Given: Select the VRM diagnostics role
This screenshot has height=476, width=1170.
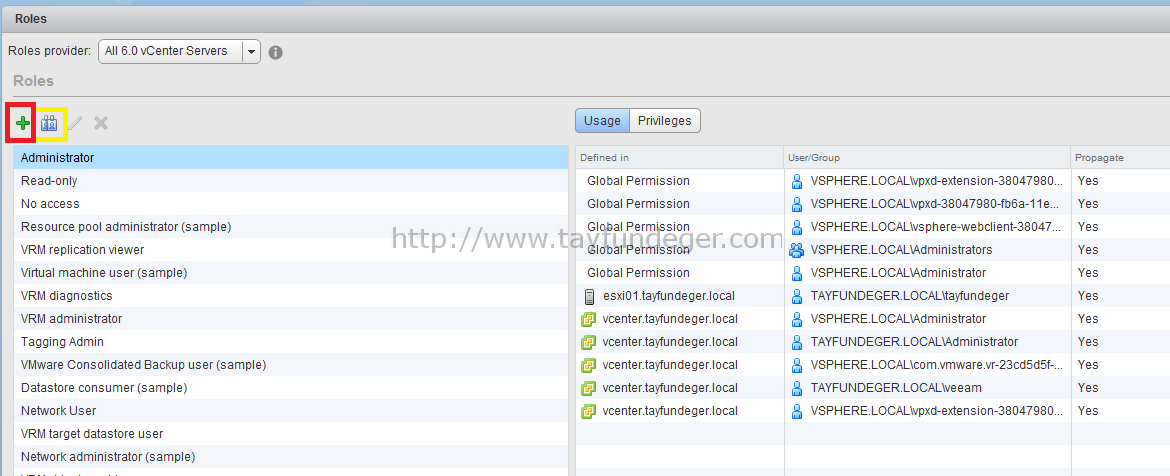Looking at the screenshot, I should coord(291,295).
